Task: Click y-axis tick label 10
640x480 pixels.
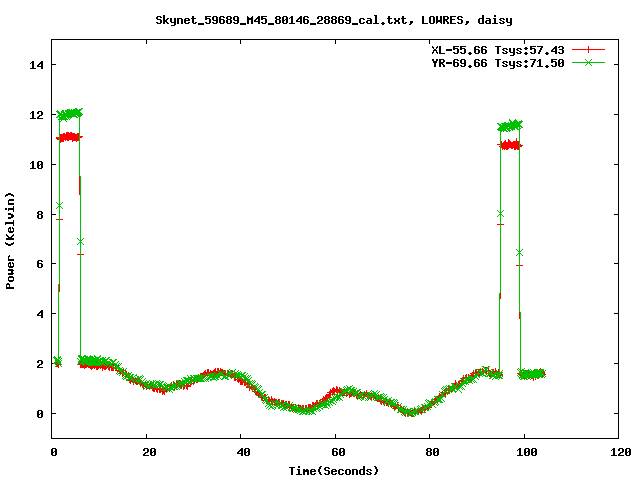Action: 36,165
